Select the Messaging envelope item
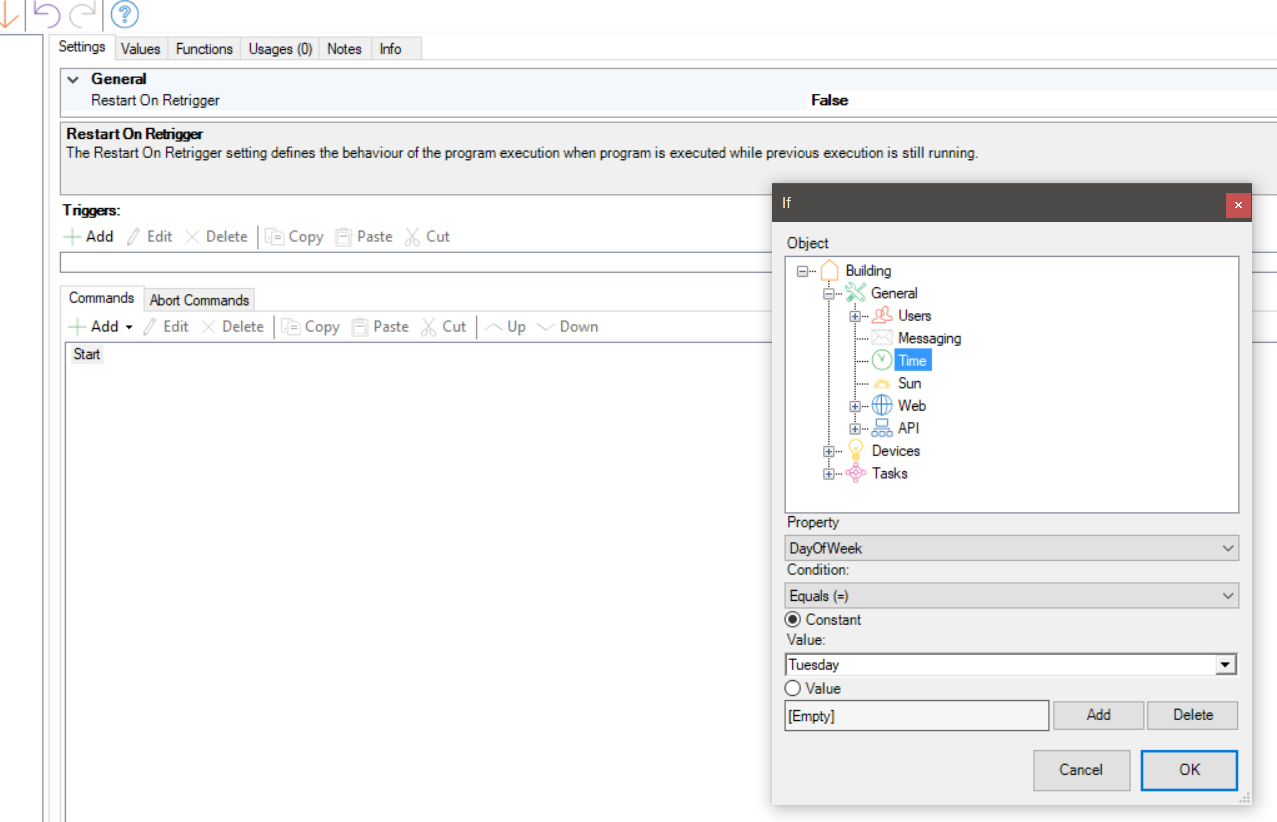This screenshot has height=822, width=1277. (x=928, y=338)
